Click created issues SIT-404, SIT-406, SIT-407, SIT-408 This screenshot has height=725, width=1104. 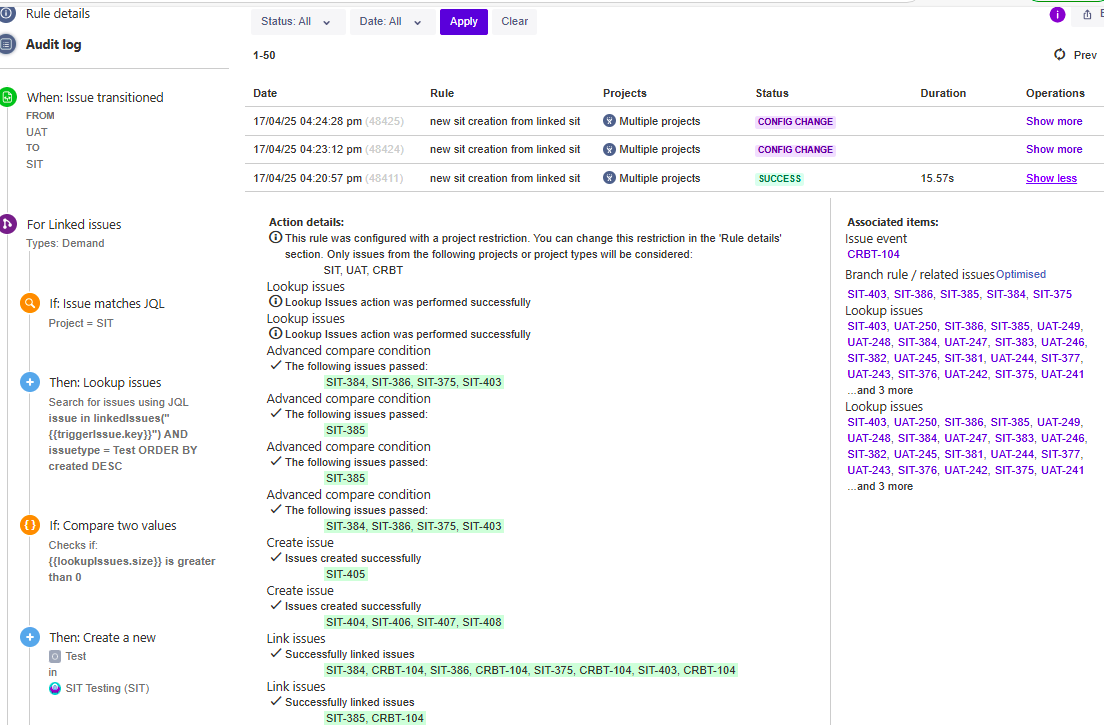point(414,622)
